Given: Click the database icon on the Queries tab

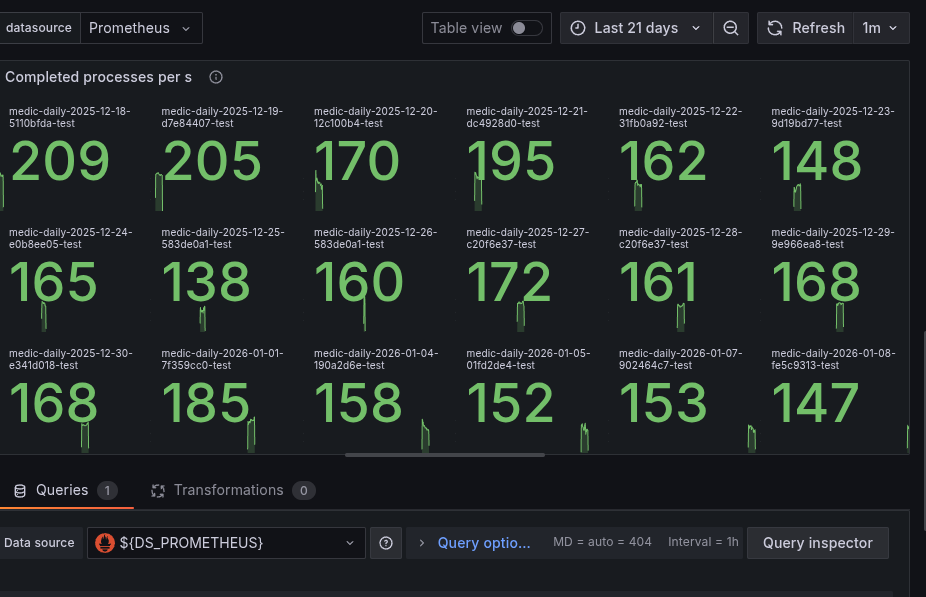Looking at the screenshot, I should (x=19, y=490).
